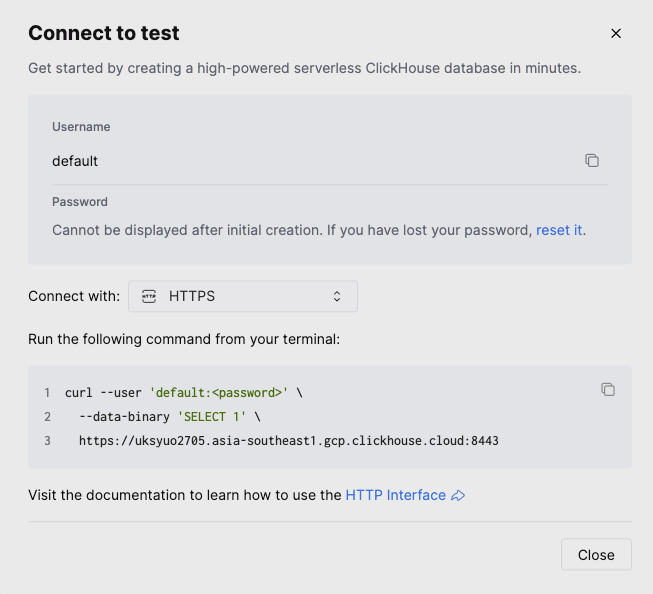Screen dimensions: 653x594
Task: Copy the default username to clipboard
Action: [592, 161]
